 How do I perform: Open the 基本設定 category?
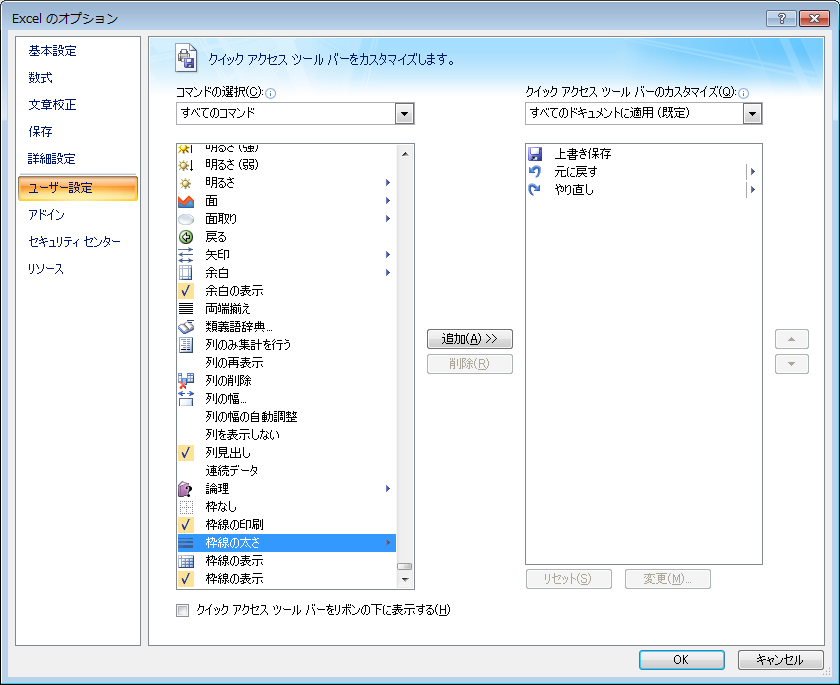click(x=52, y=51)
